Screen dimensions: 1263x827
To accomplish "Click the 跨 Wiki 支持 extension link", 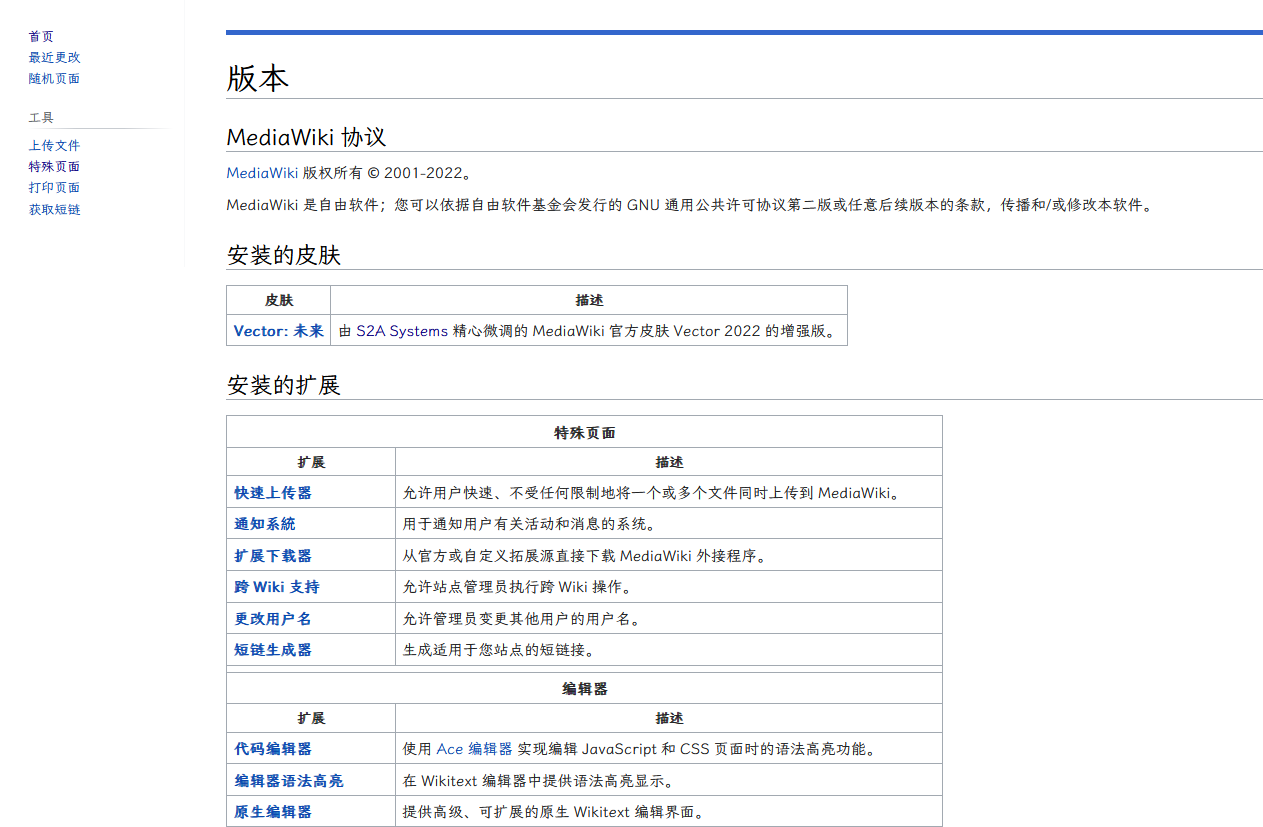I will coord(277,586).
